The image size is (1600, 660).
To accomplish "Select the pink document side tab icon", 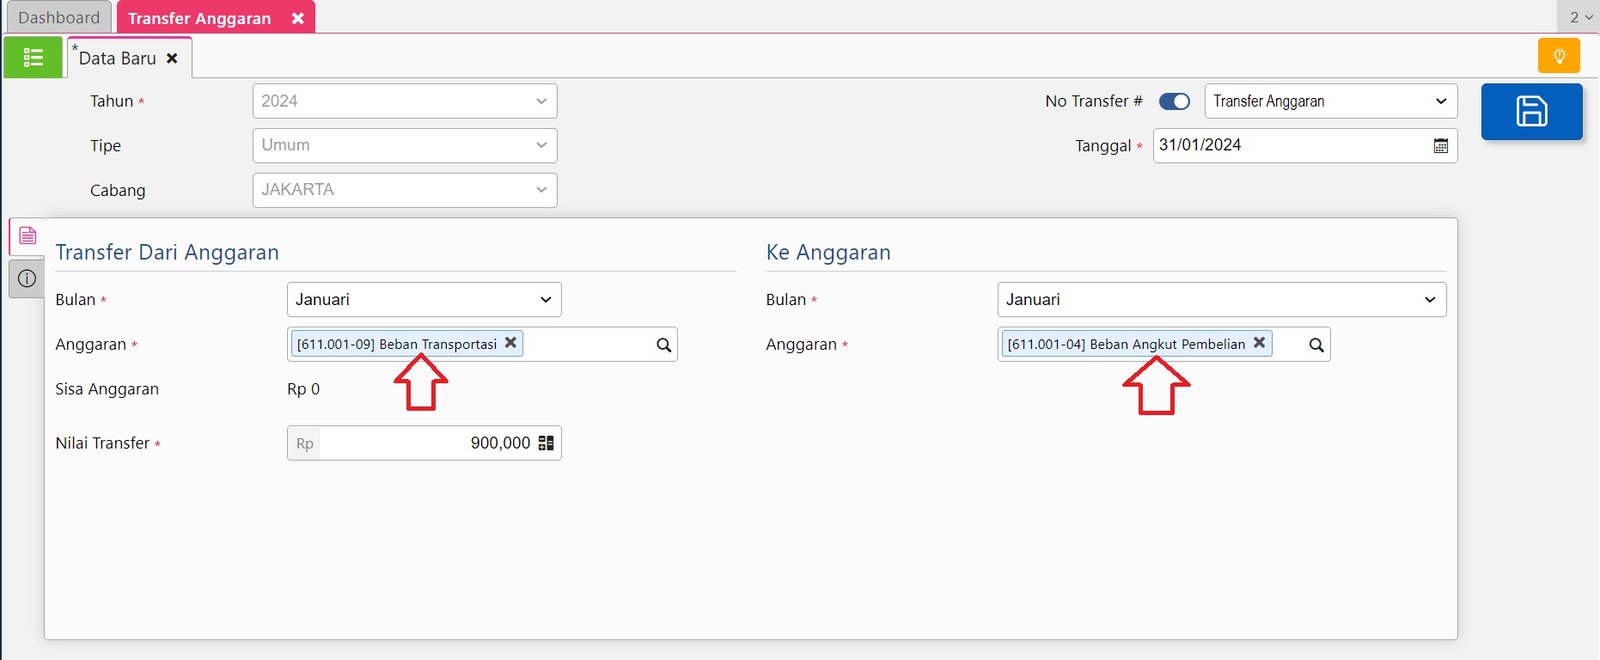I will point(27,236).
